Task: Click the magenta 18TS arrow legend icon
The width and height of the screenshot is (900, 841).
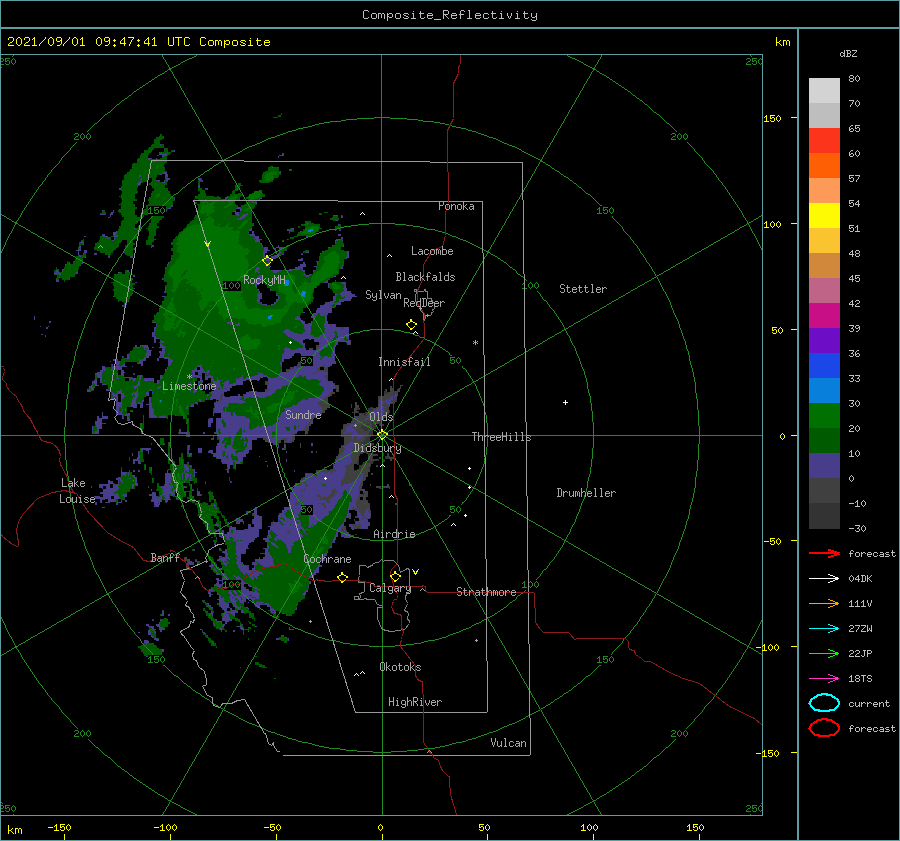Action: coord(824,679)
